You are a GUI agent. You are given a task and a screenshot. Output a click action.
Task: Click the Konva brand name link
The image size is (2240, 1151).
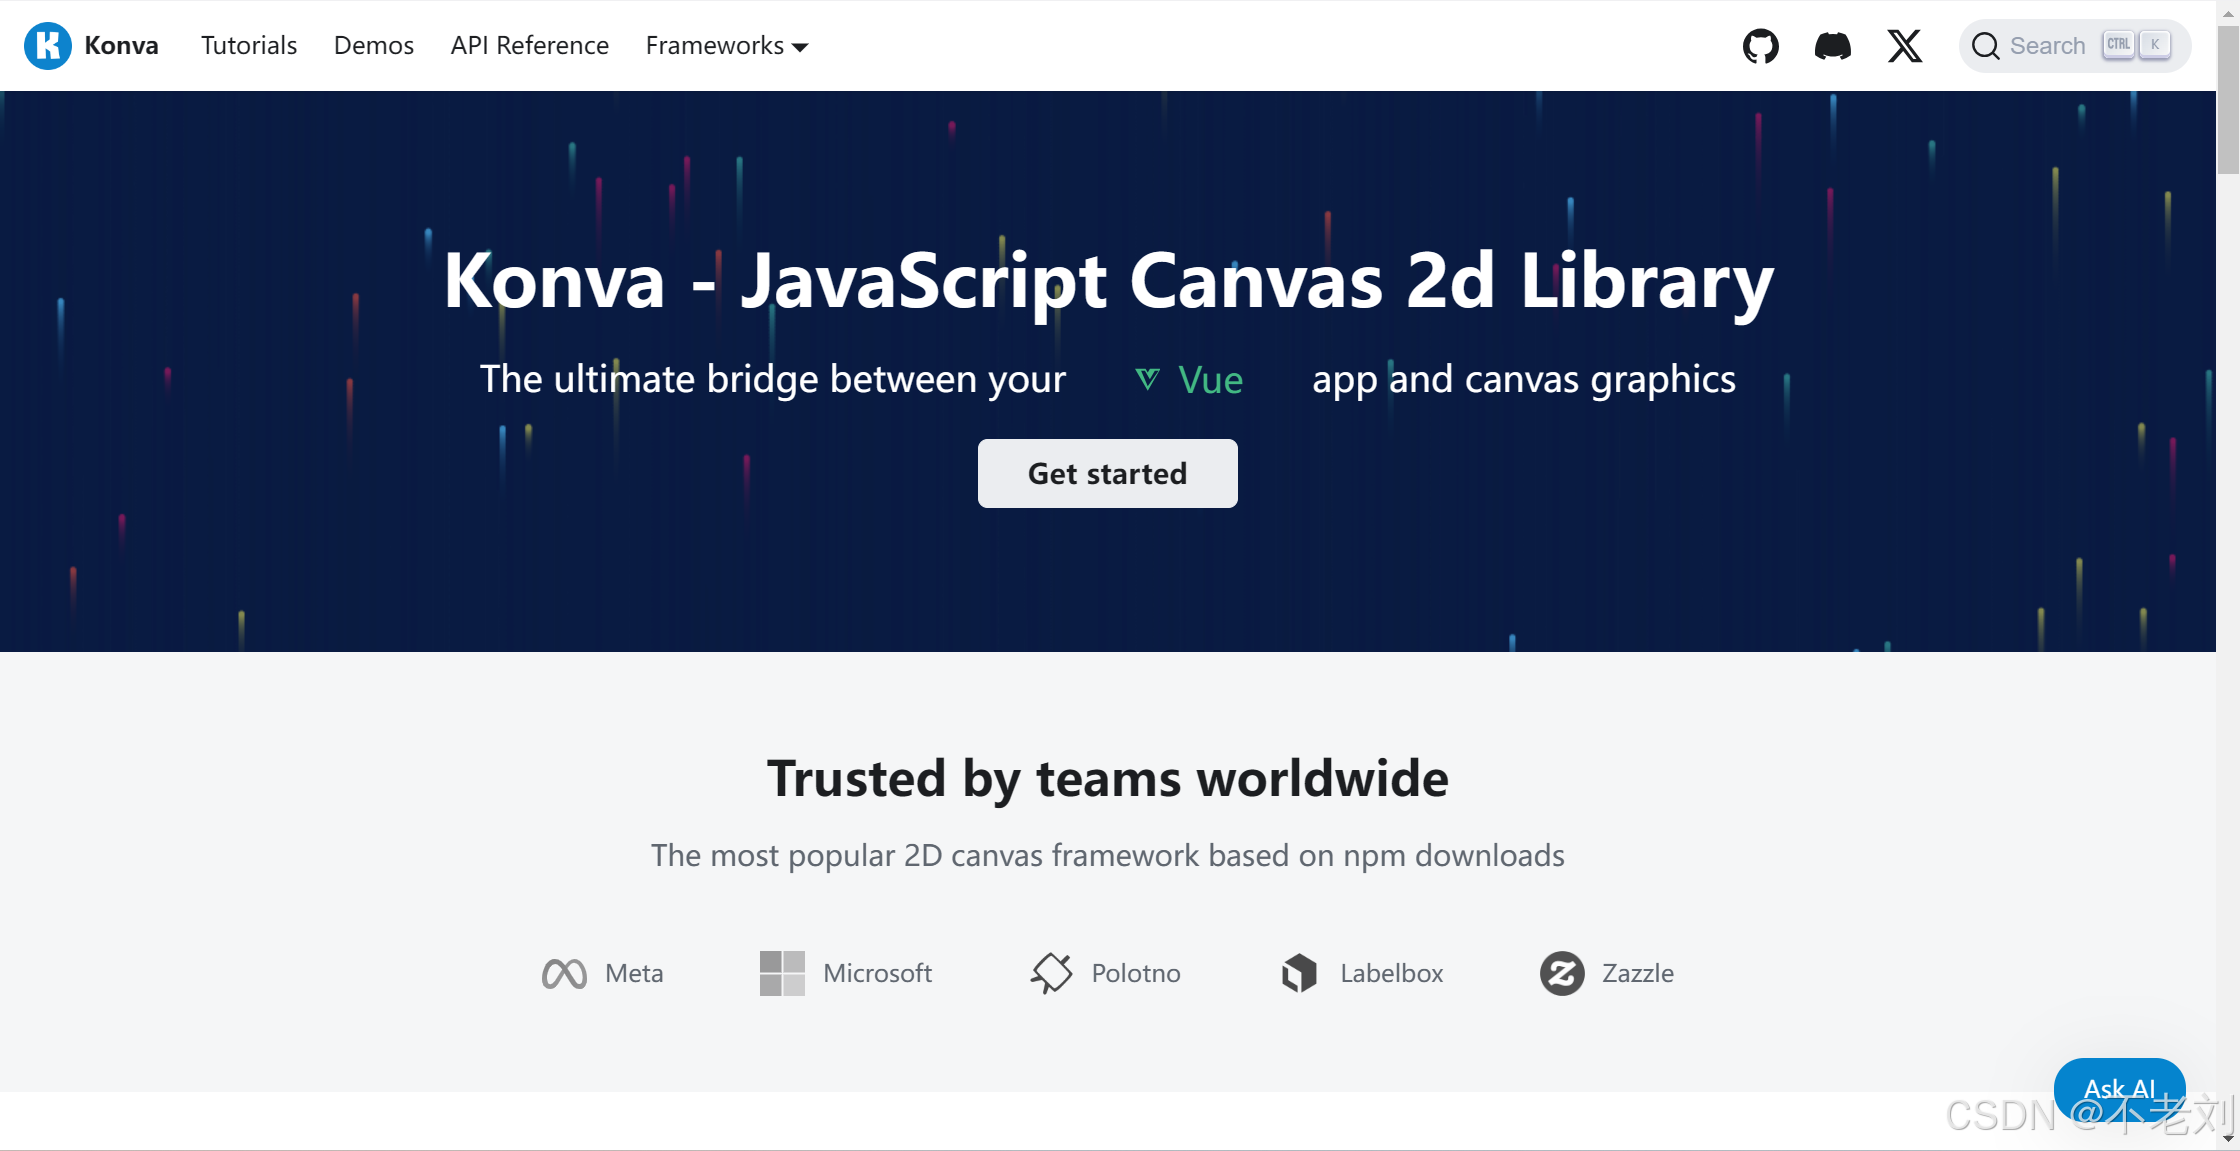click(x=121, y=46)
